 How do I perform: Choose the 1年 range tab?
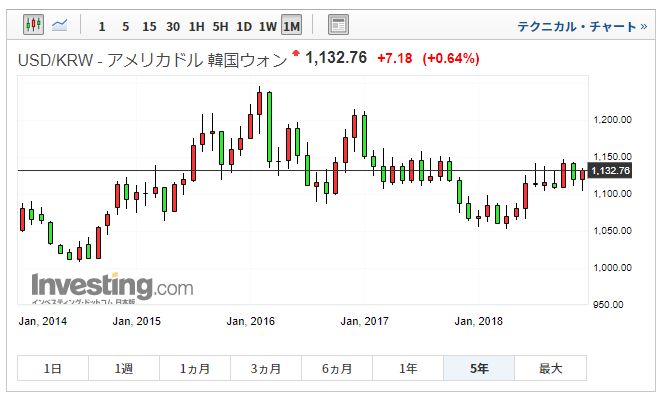tap(408, 369)
